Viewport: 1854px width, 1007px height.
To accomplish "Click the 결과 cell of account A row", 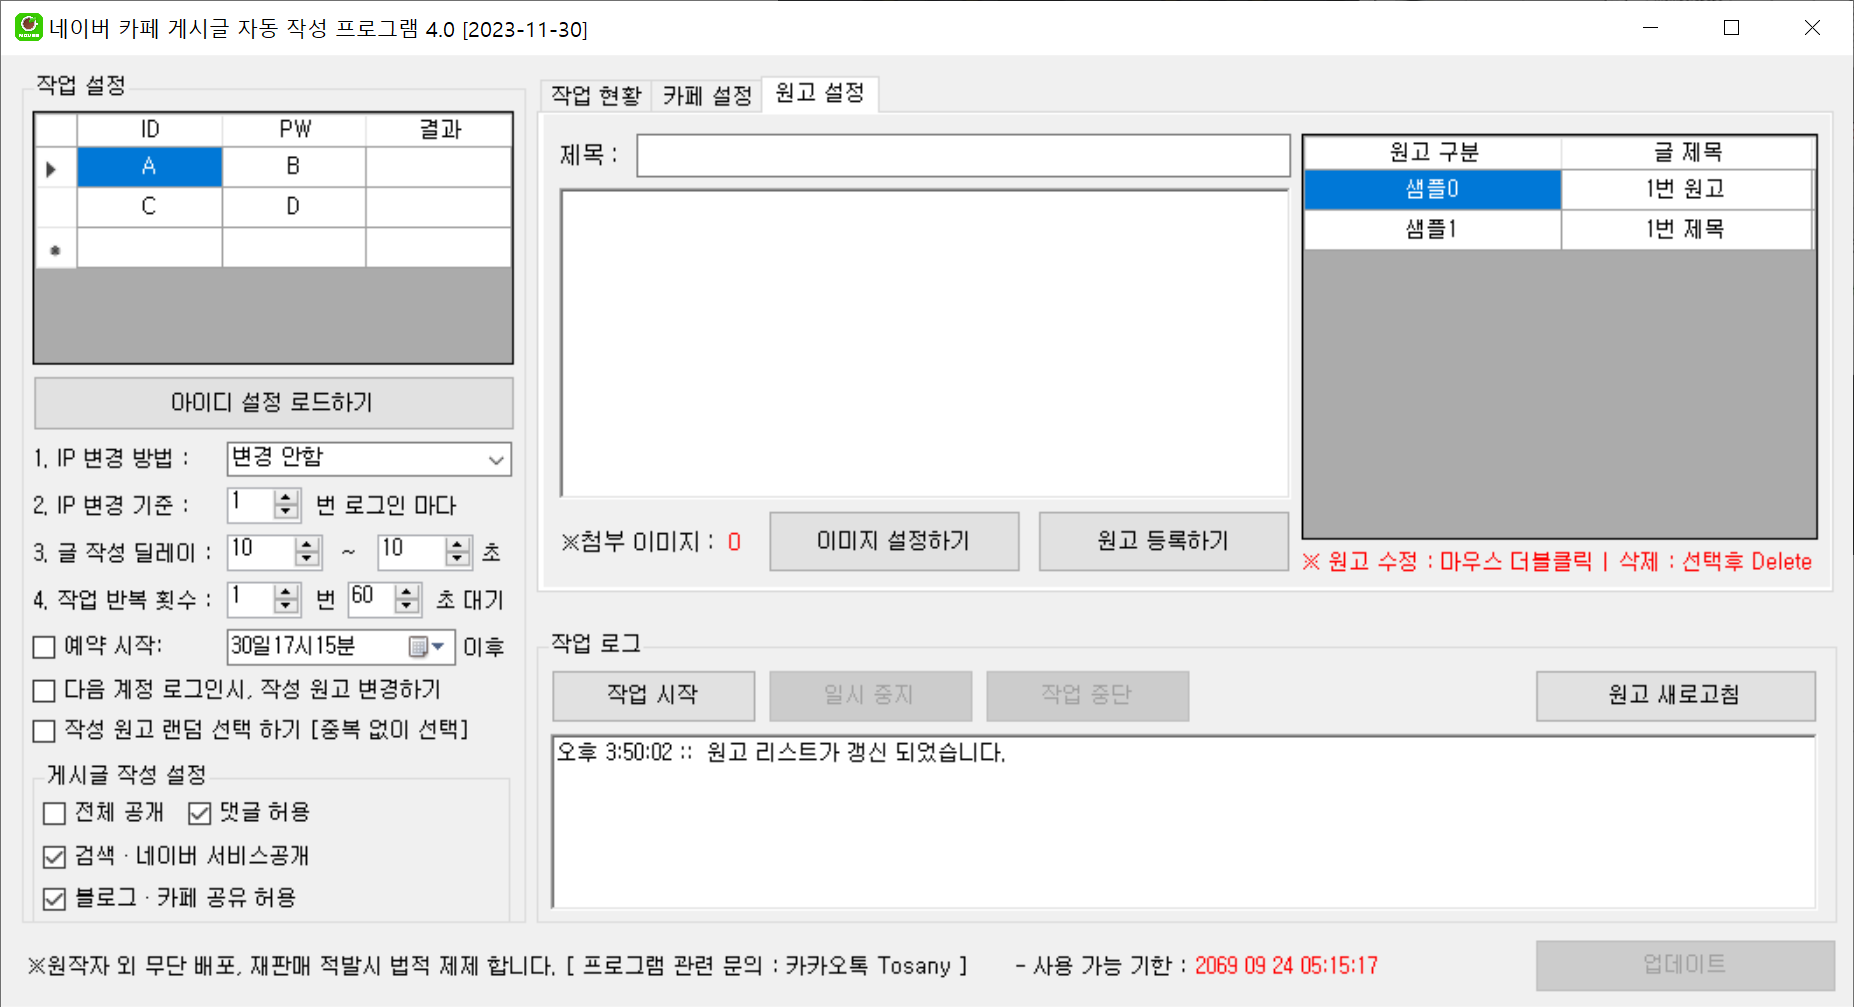I will click(x=439, y=167).
